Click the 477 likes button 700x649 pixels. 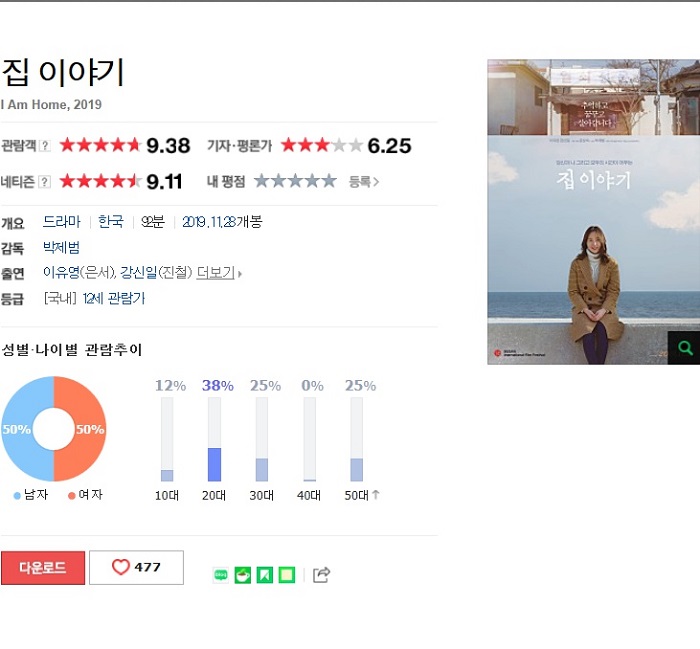pyautogui.click(x=136, y=567)
